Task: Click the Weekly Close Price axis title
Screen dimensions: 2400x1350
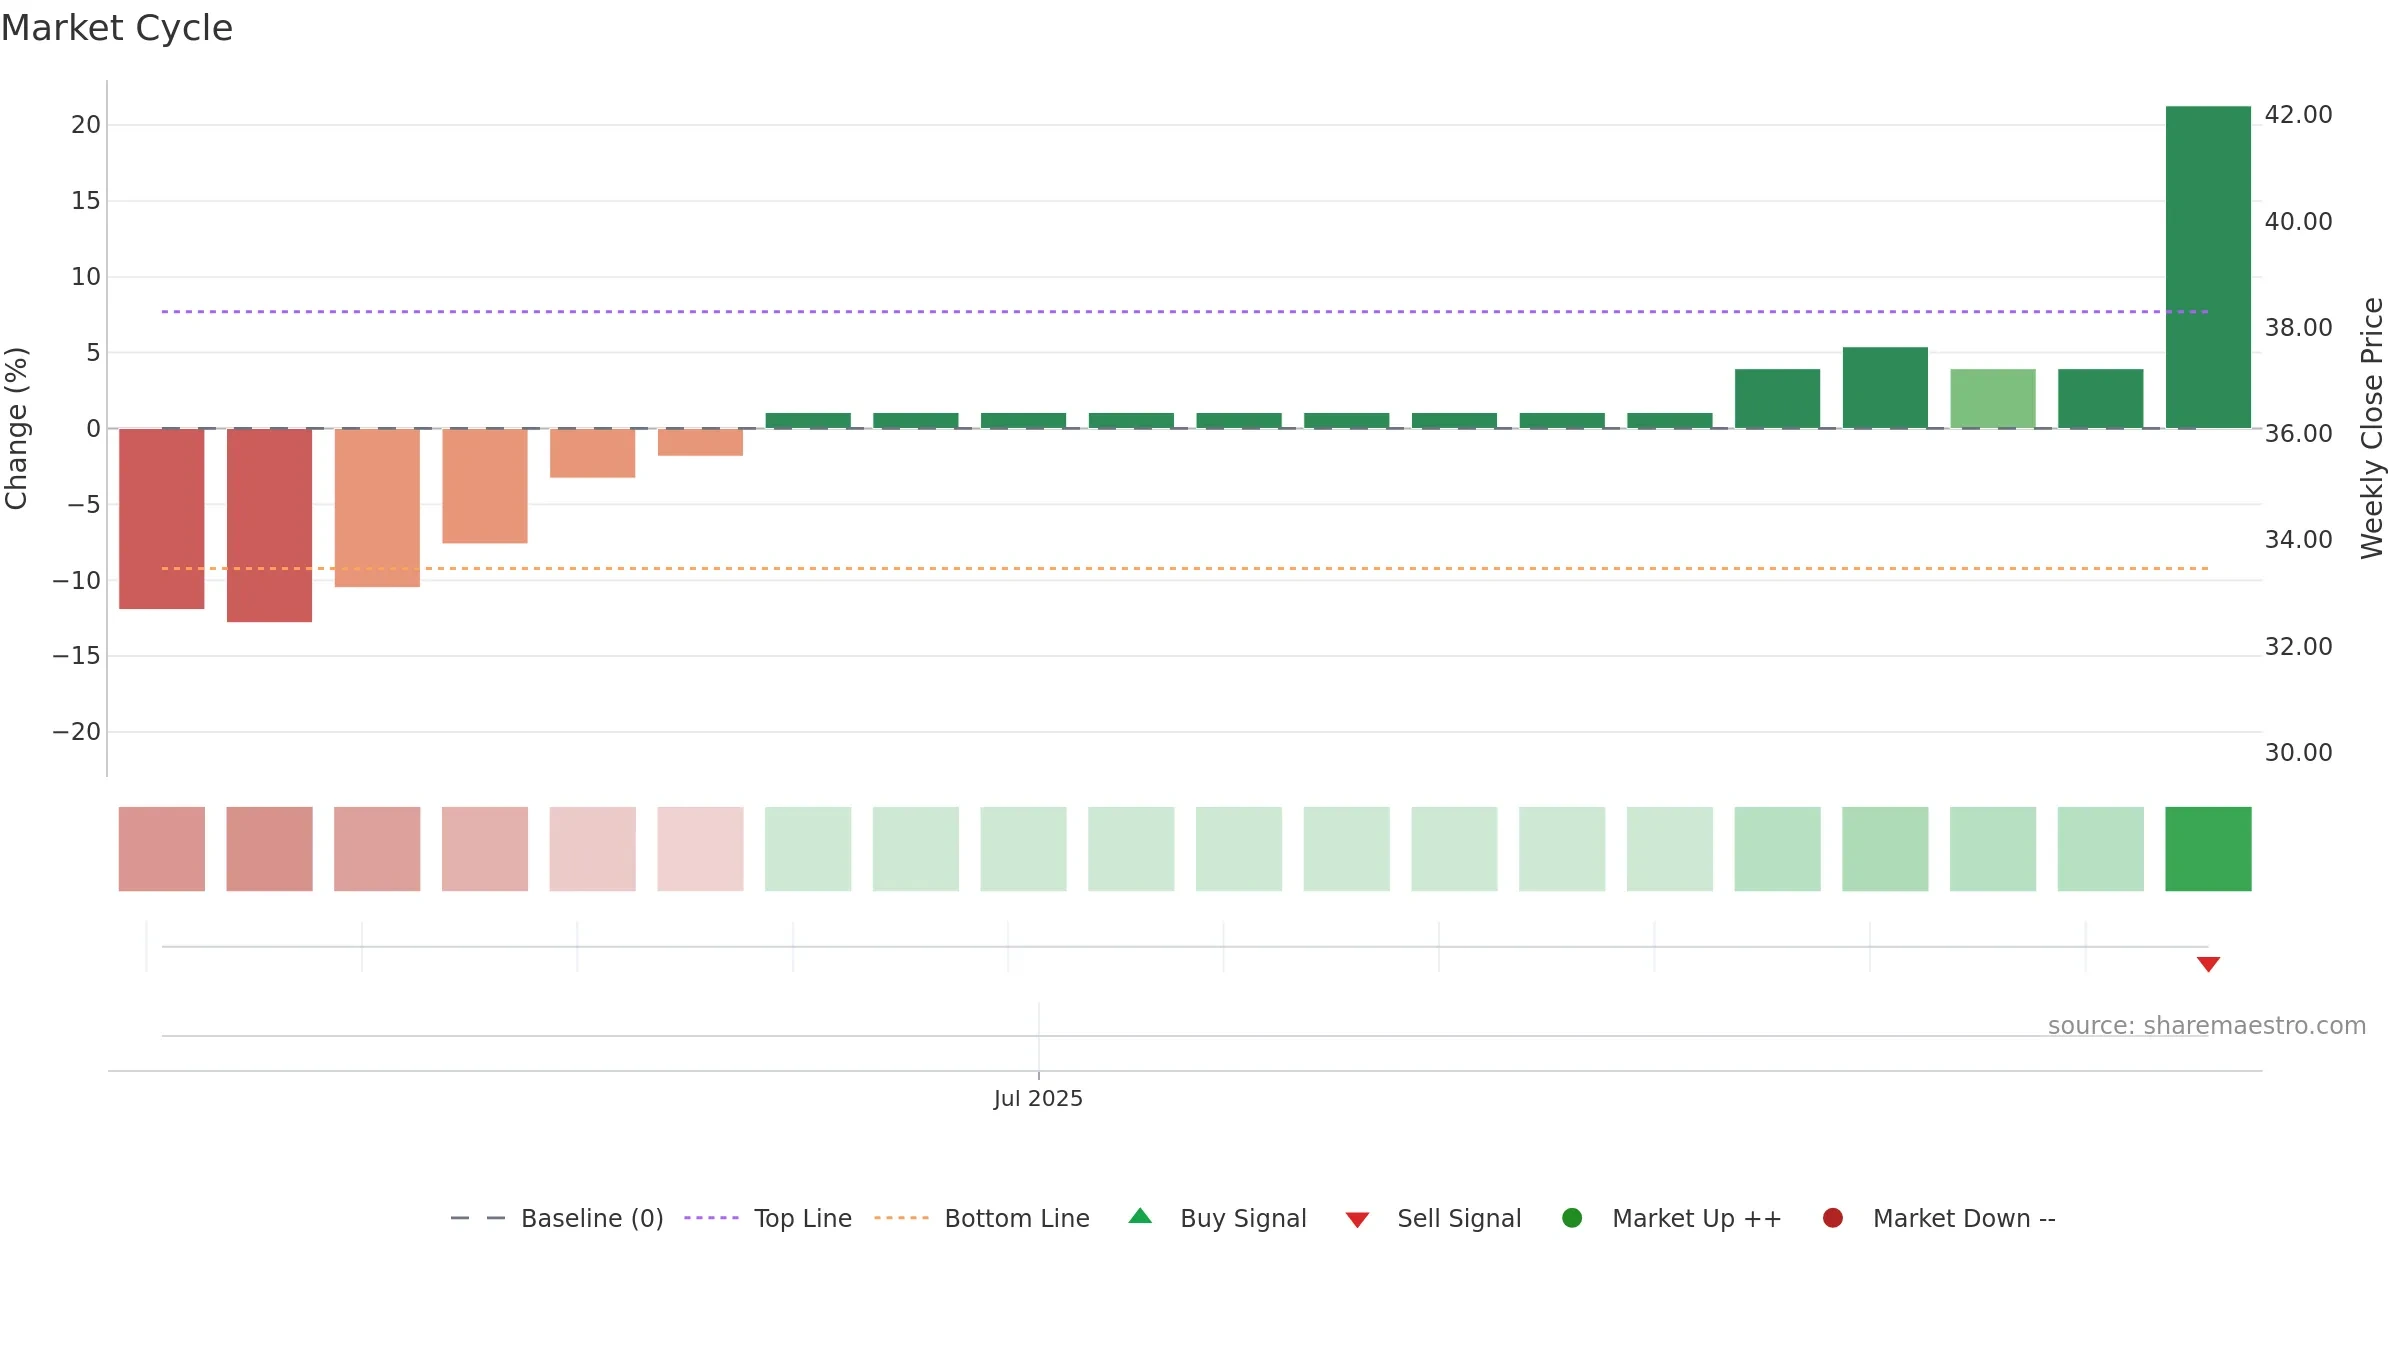Action: coord(2372,428)
